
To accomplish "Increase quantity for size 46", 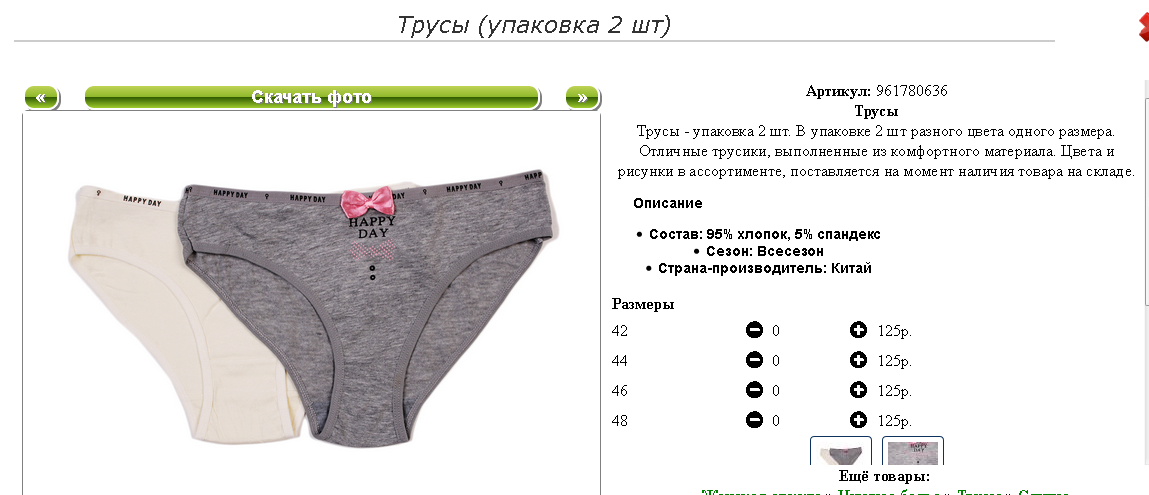I will pos(858,390).
